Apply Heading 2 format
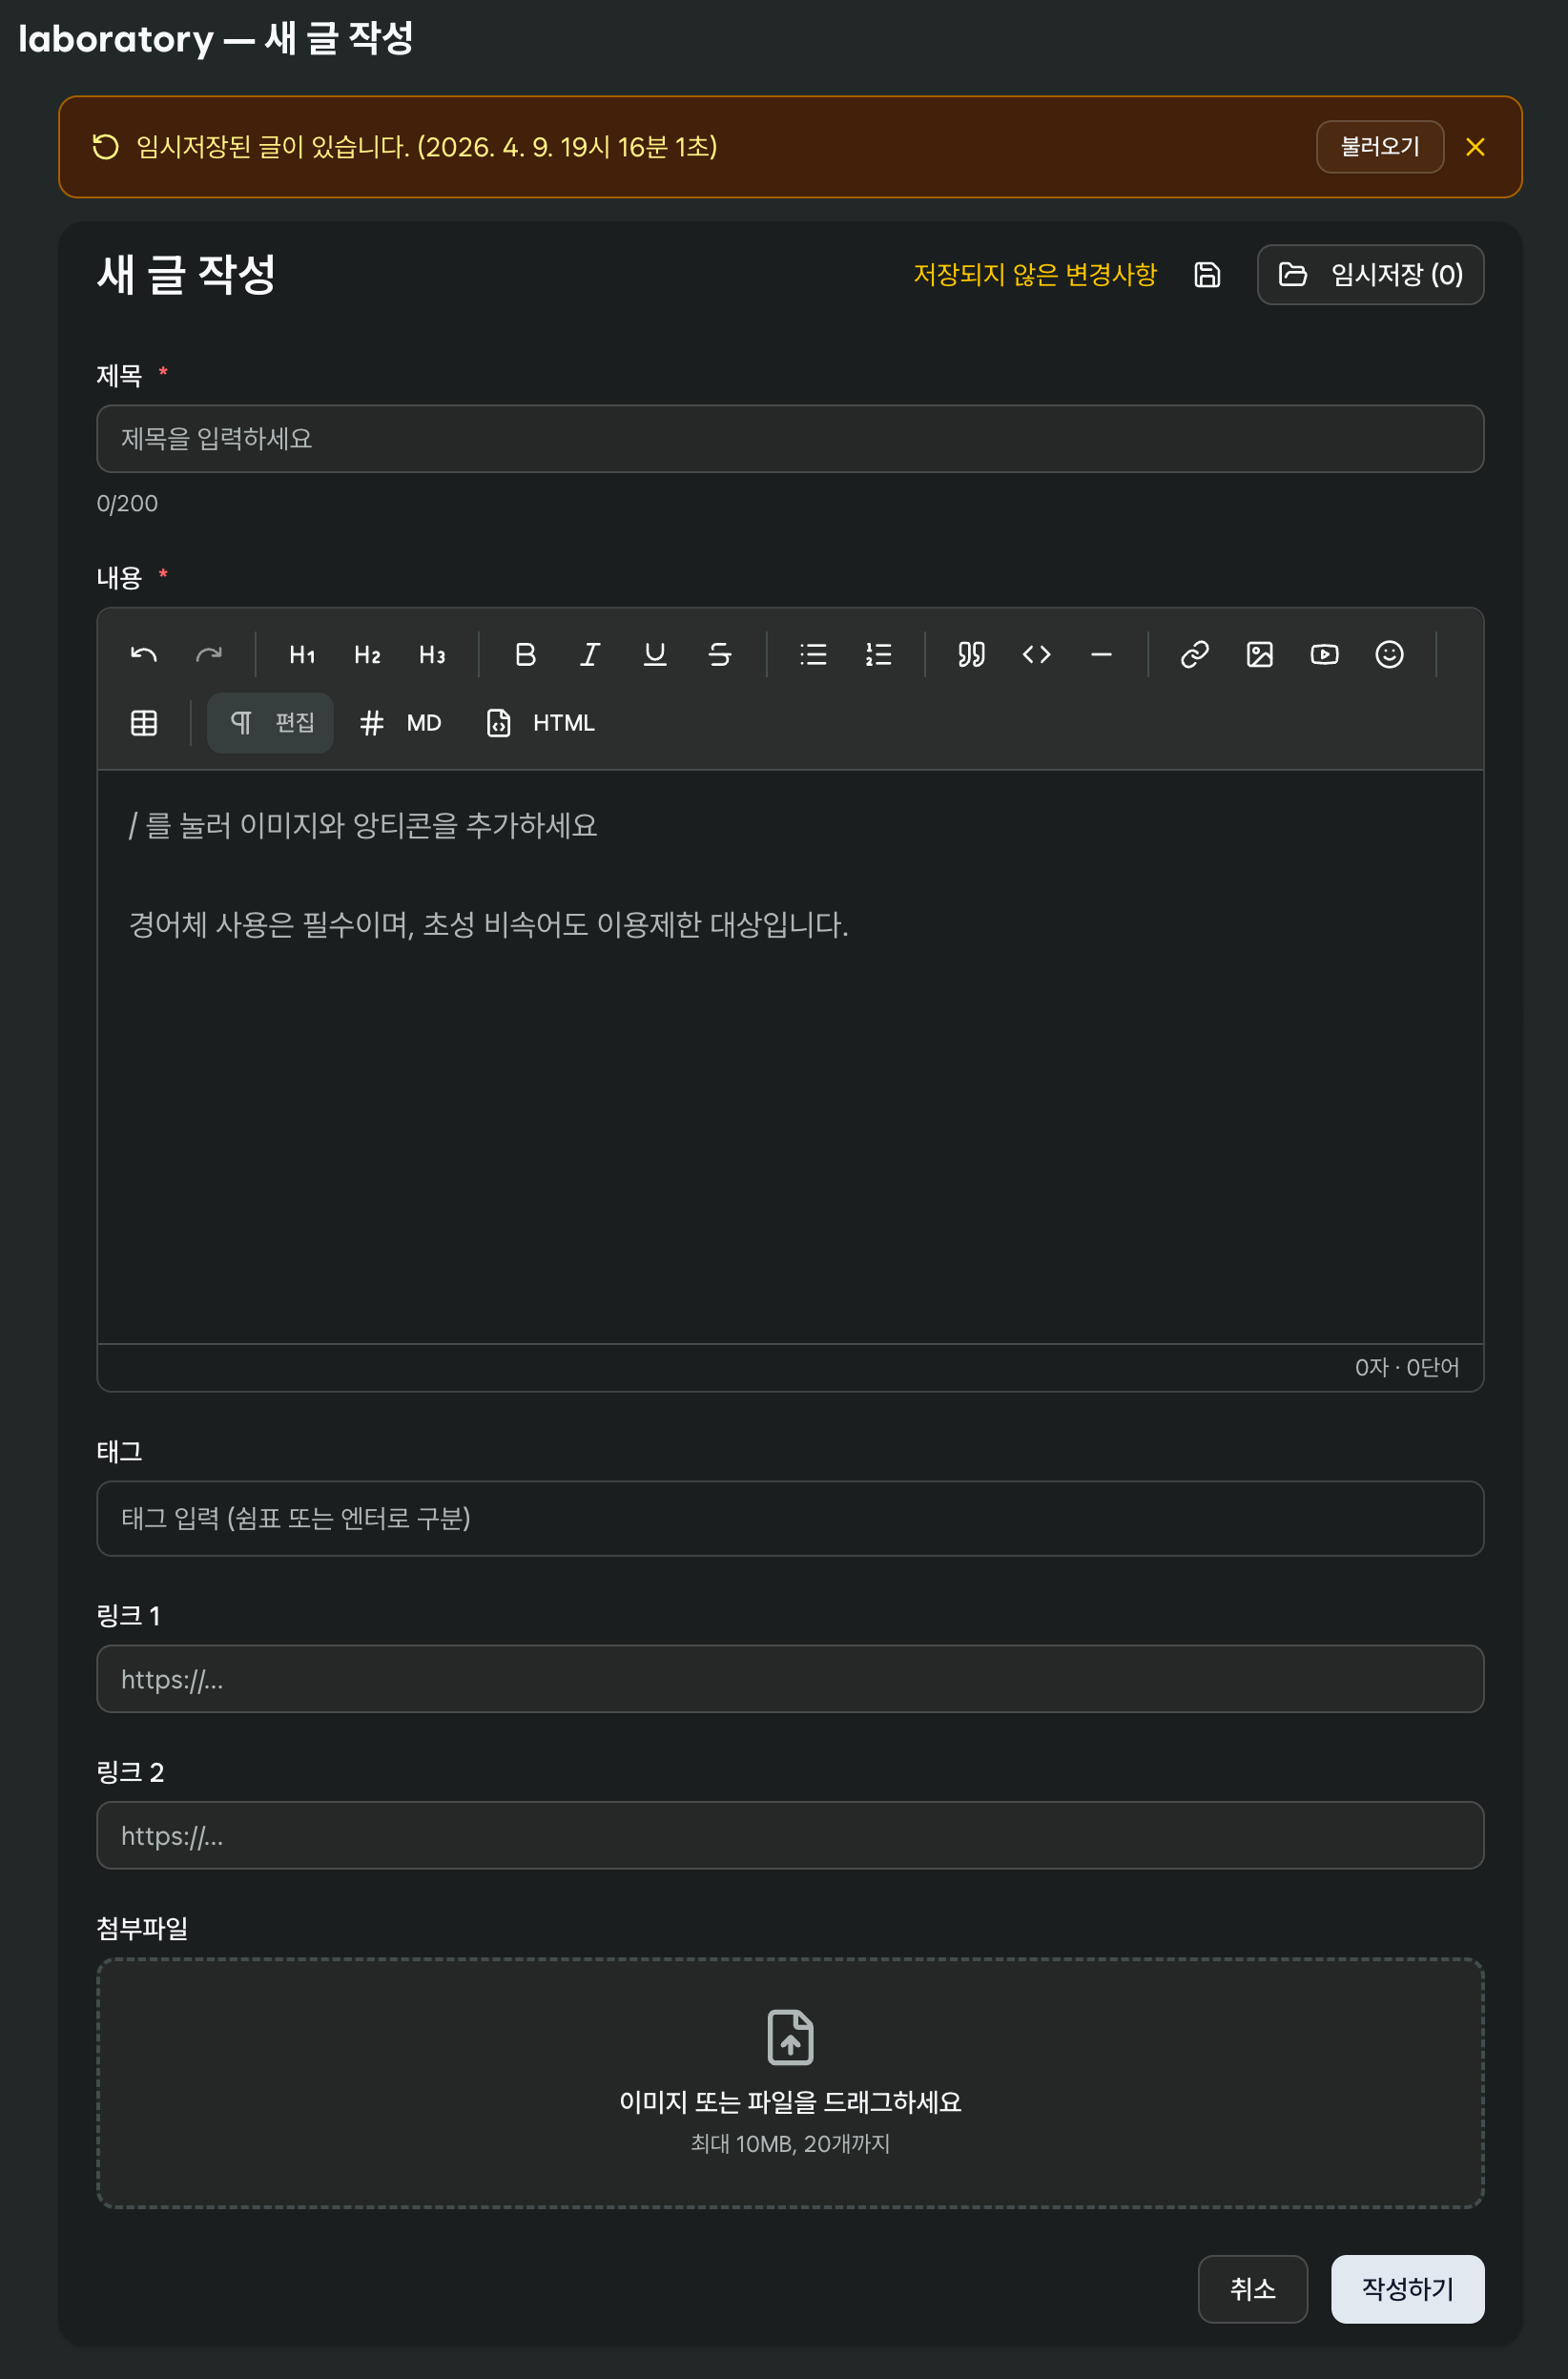Image resolution: width=1568 pixels, height=2379 pixels. [367, 654]
